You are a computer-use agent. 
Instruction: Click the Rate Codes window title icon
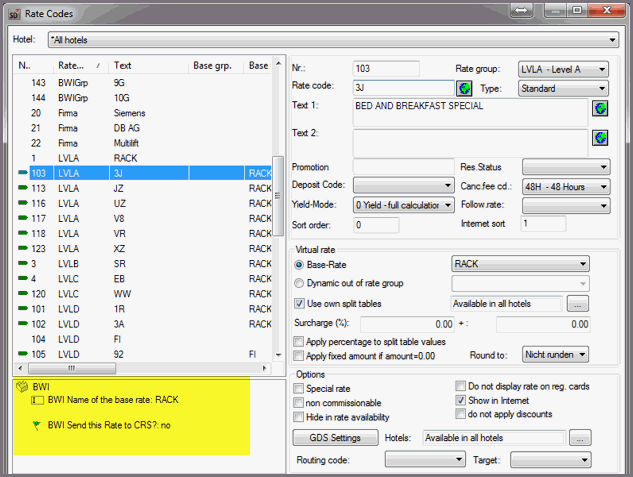pyautogui.click(x=15, y=12)
